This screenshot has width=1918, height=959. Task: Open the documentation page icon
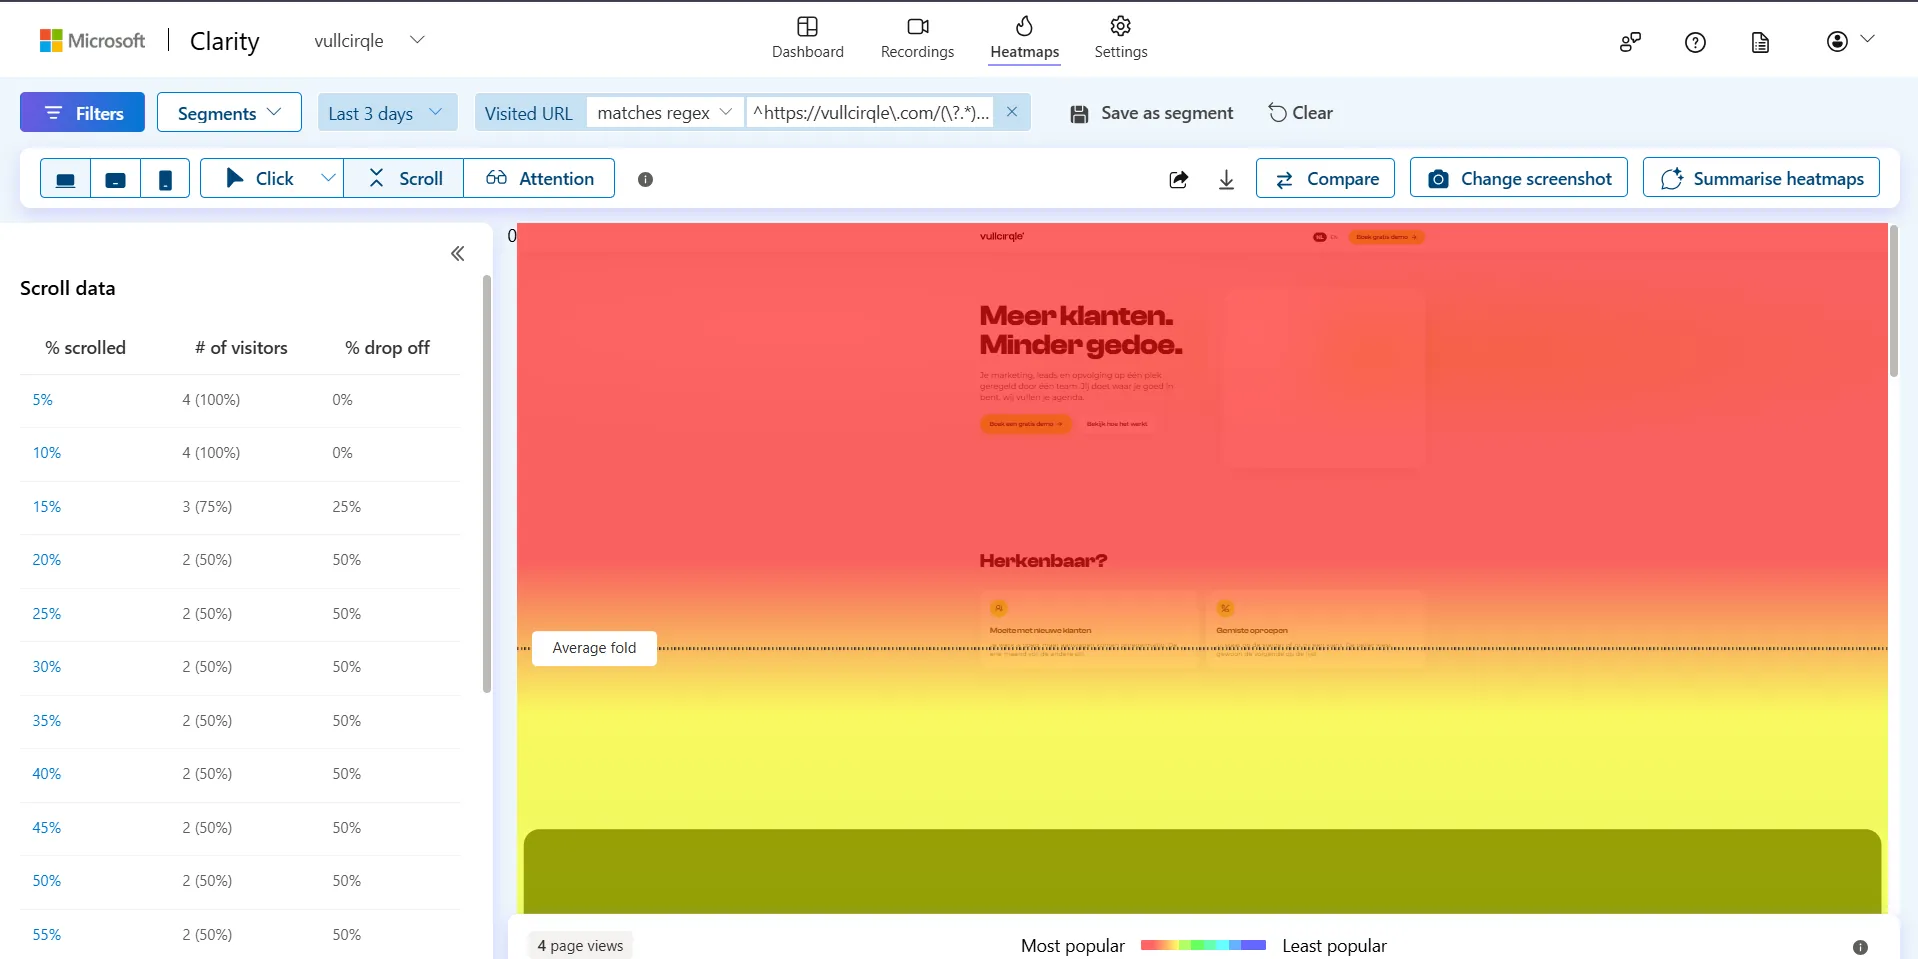coord(1760,42)
